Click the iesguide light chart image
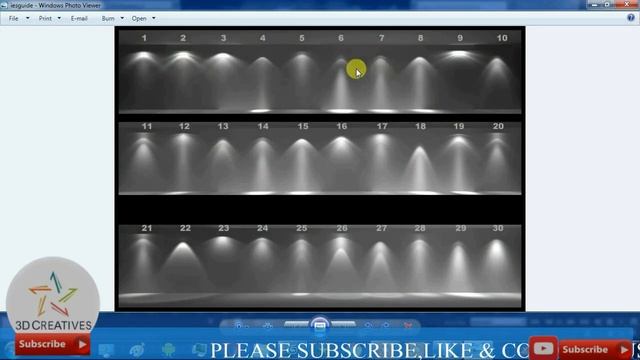Image resolution: width=640 pixels, height=360 pixels. [320, 169]
